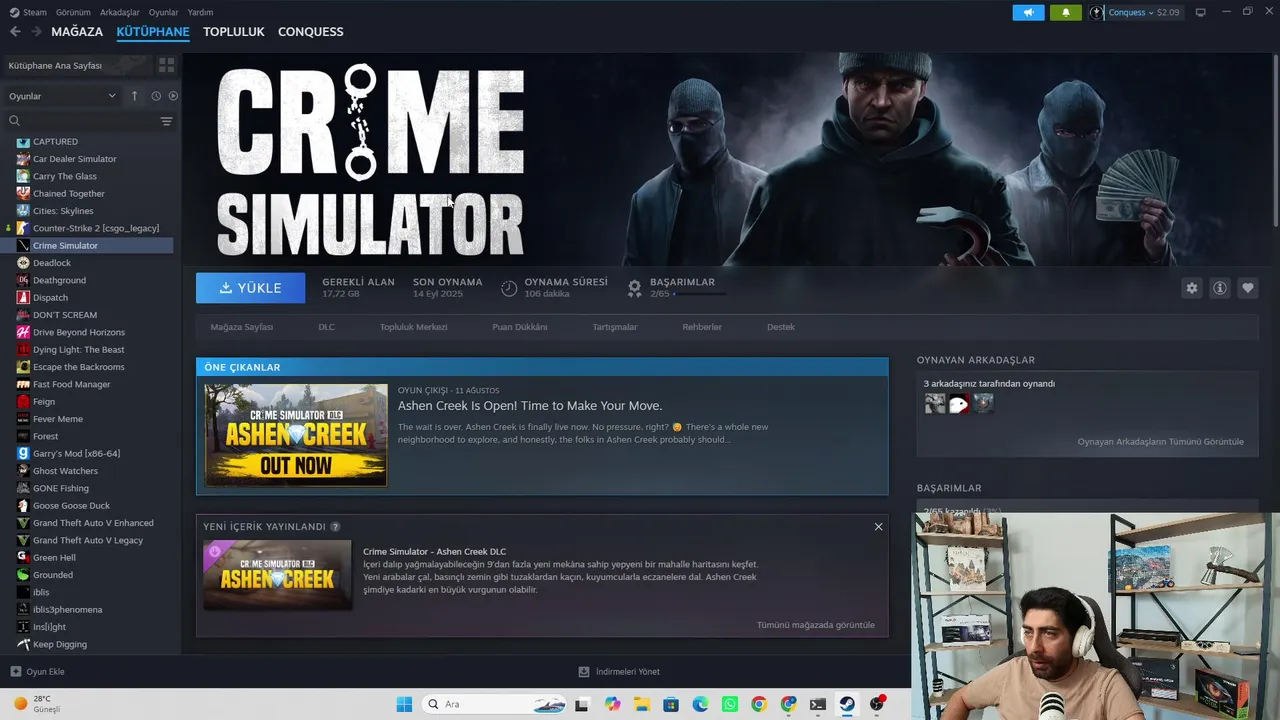Click Tümünü mağazada görüntüle link
The image size is (1280, 720).
coord(816,625)
